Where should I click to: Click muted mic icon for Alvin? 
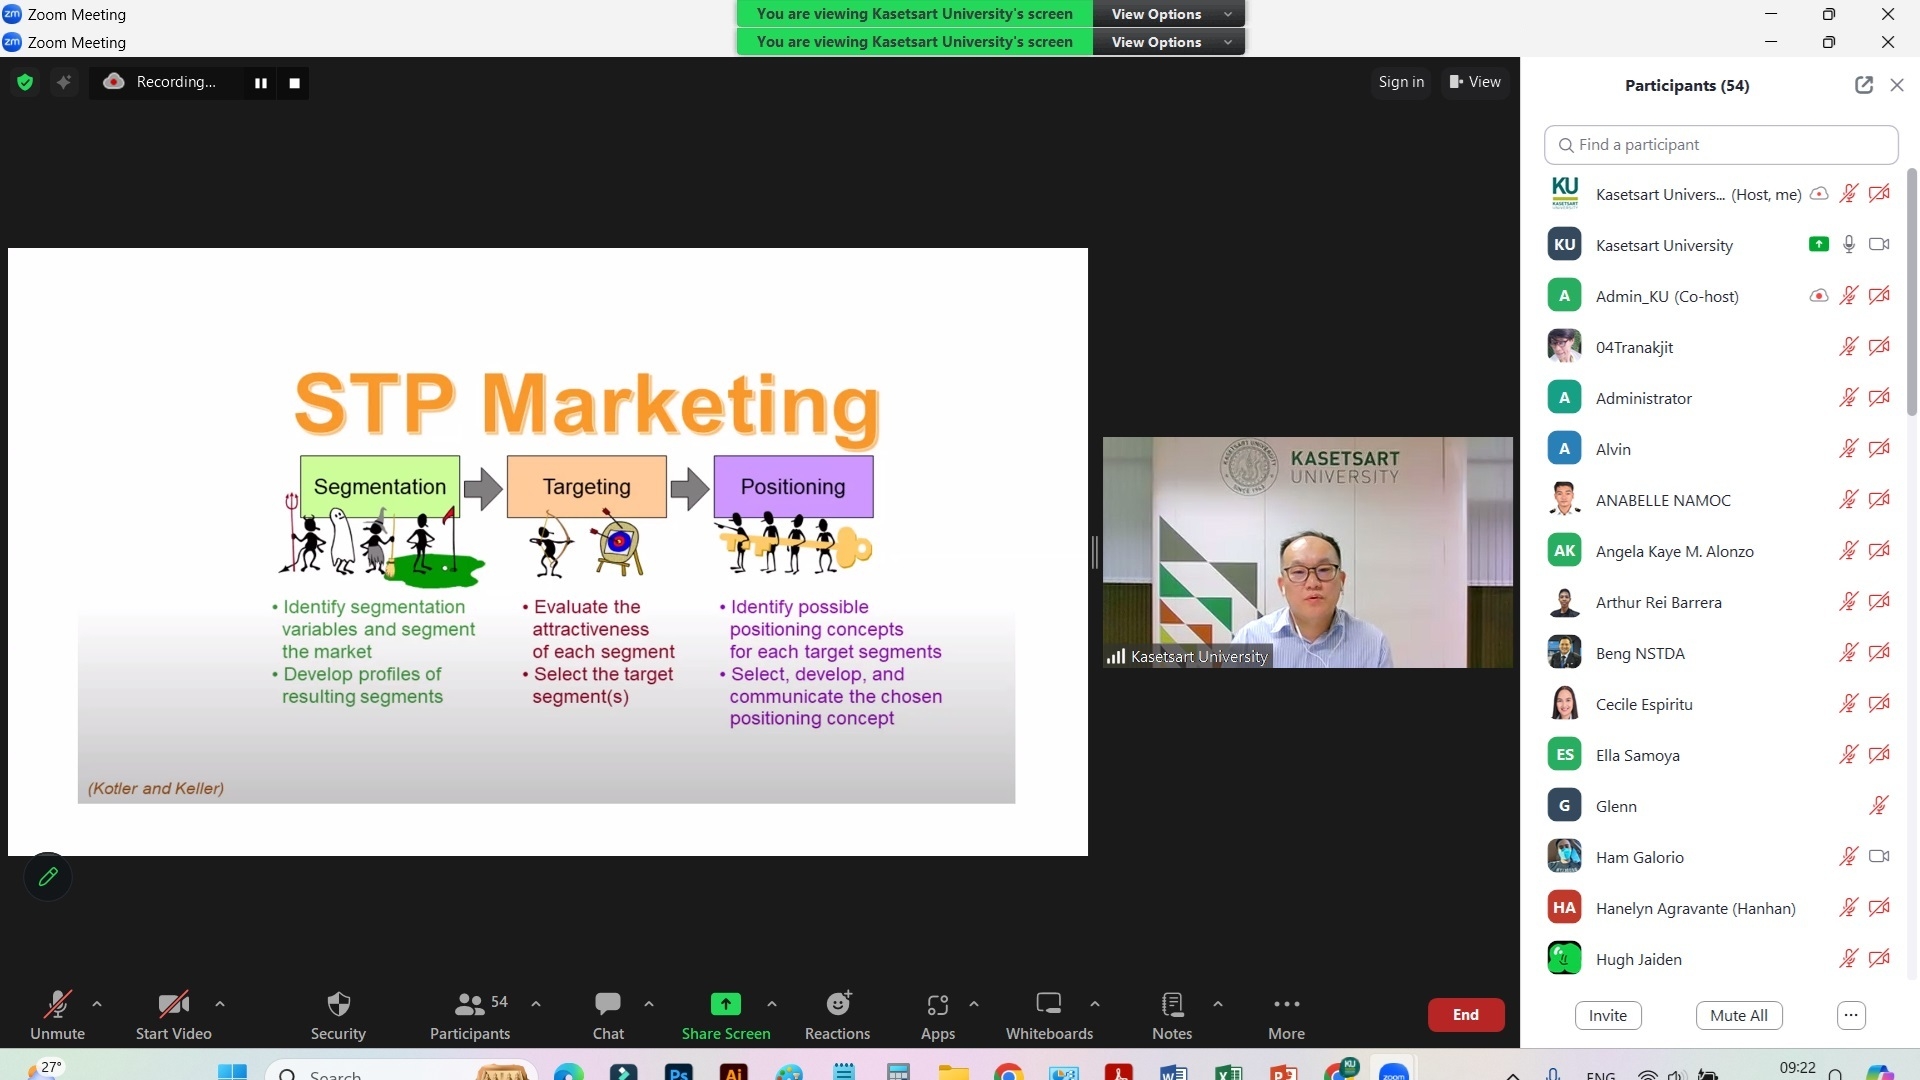pos(1849,448)
